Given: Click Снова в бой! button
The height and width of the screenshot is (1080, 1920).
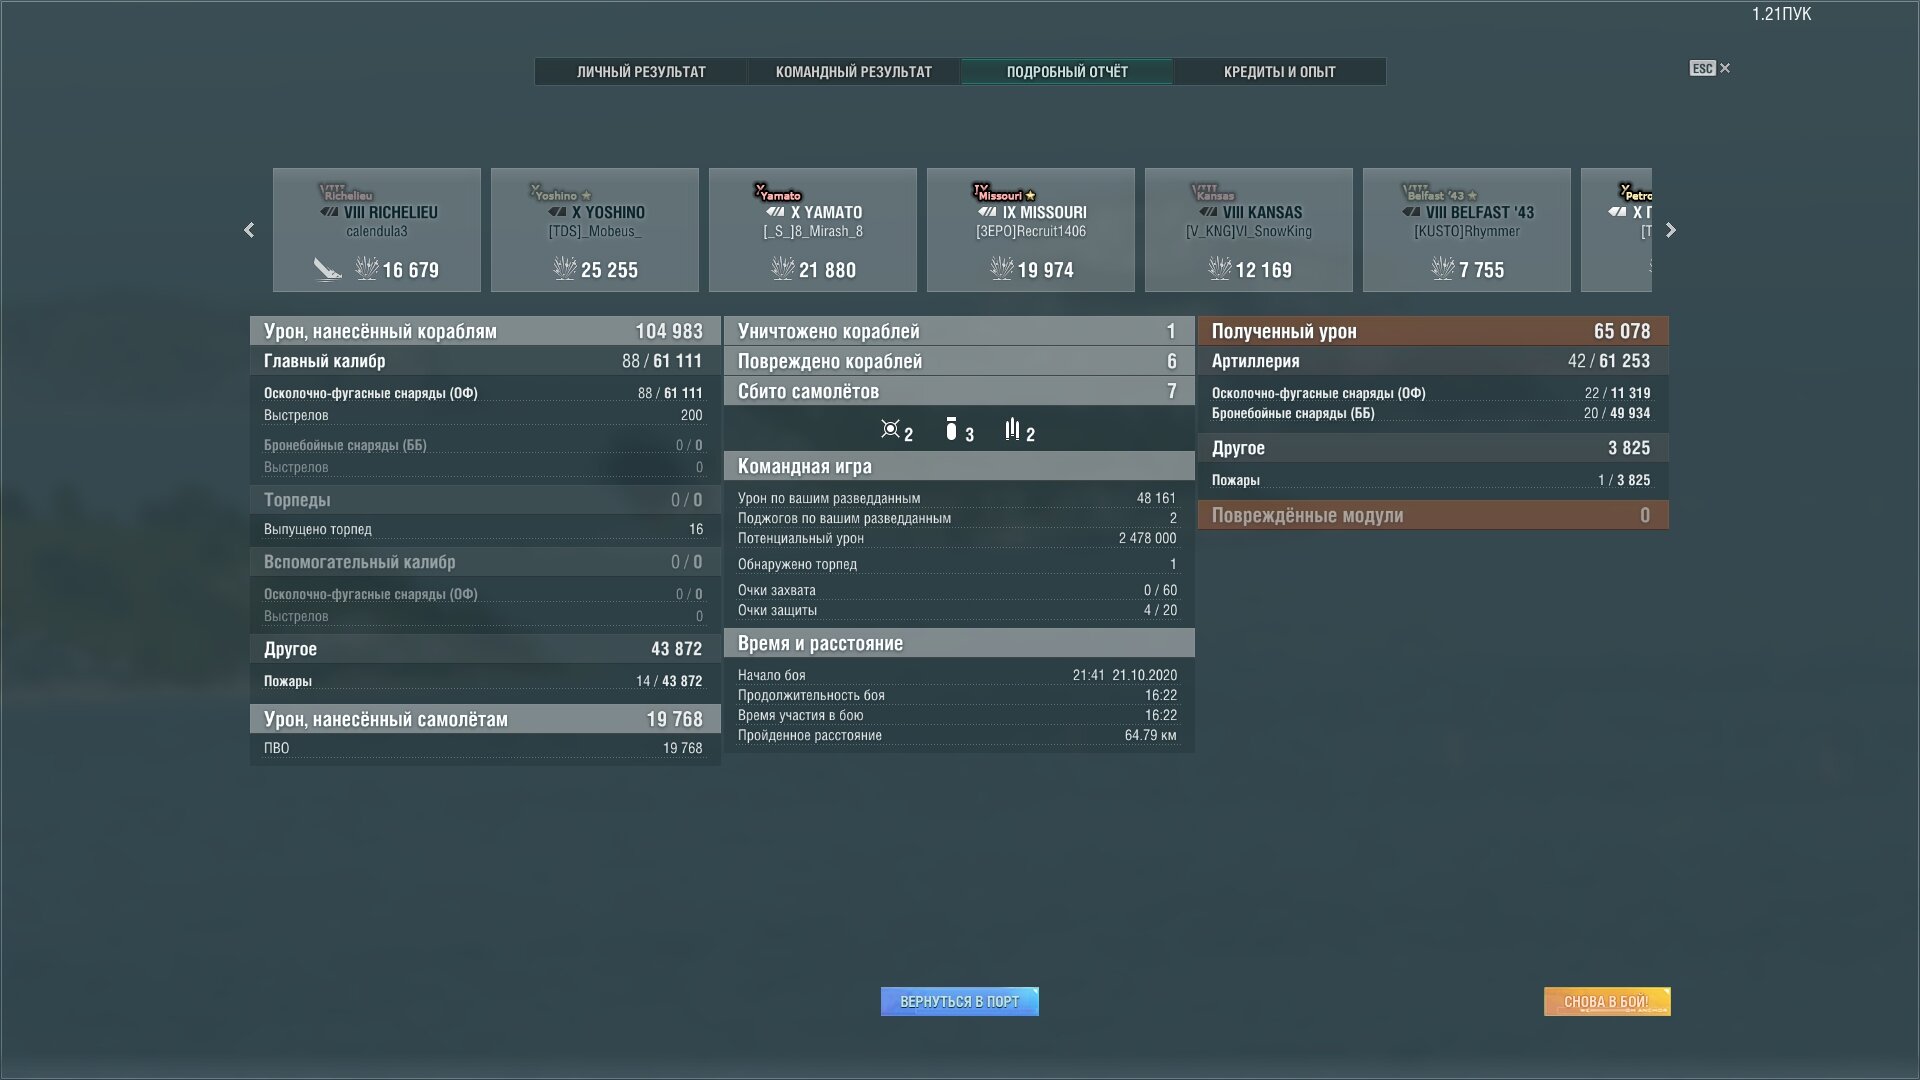Looking at the screenshot, I should 1607,1001.
